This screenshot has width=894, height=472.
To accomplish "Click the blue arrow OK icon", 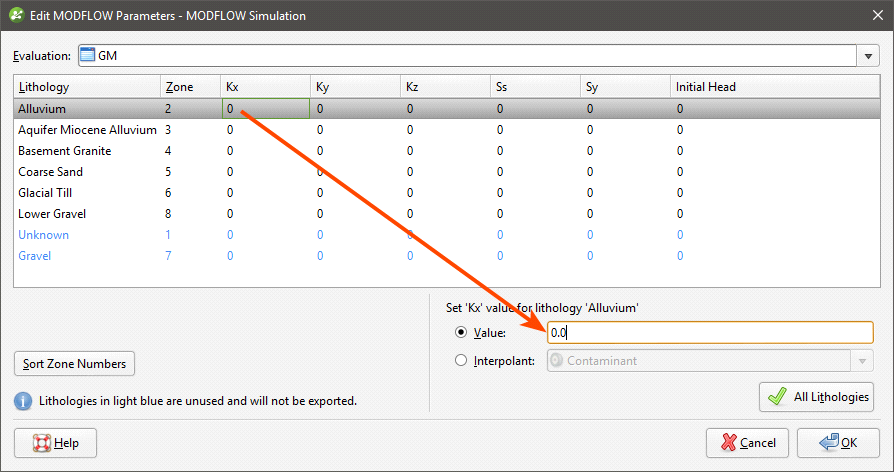I will [x=828, y=443].
